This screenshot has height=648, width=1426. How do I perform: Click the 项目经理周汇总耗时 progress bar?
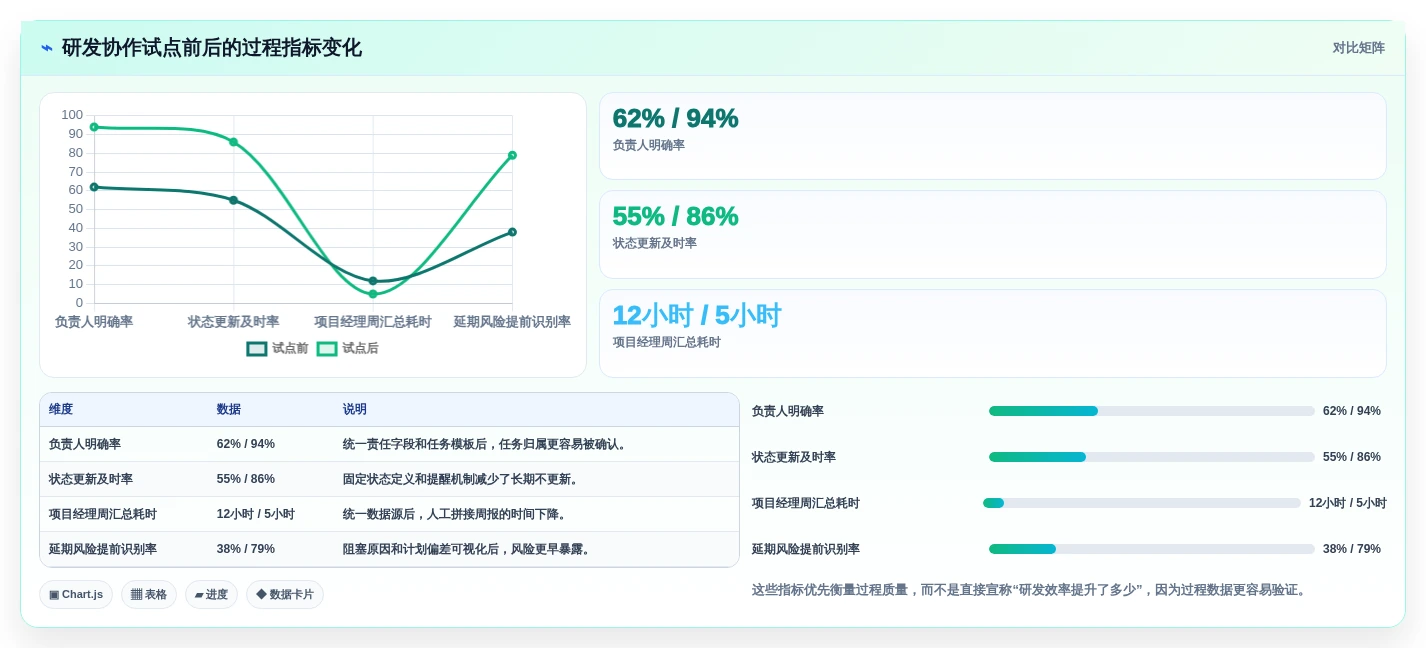[x=1142, y=503]
